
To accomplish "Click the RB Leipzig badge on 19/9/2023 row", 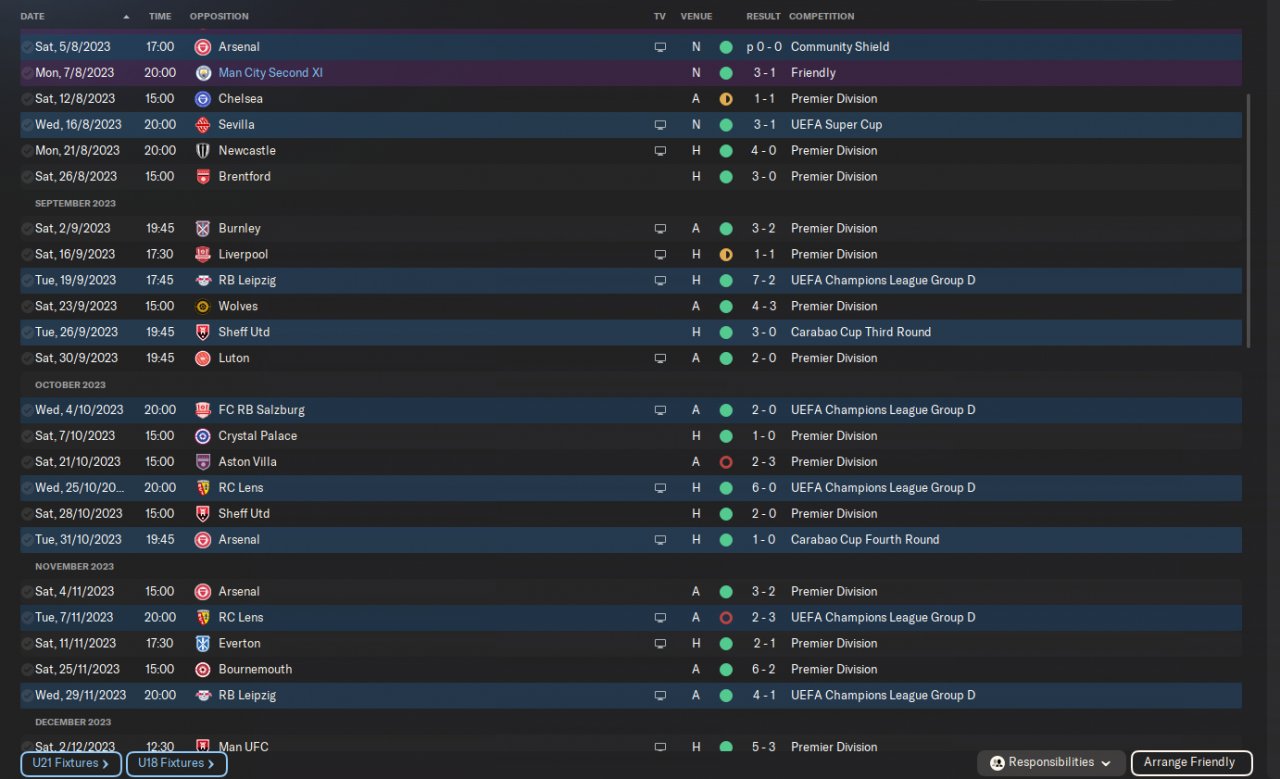I will click(203, 281).
